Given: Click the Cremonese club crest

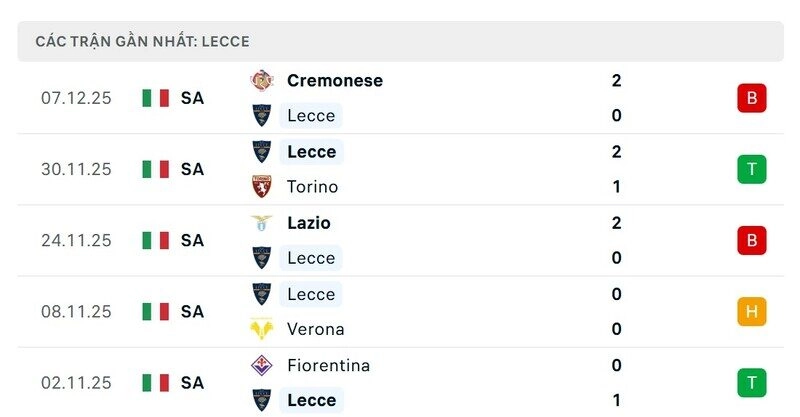Looking at the screenshot, I should click(x=262, y=80).
